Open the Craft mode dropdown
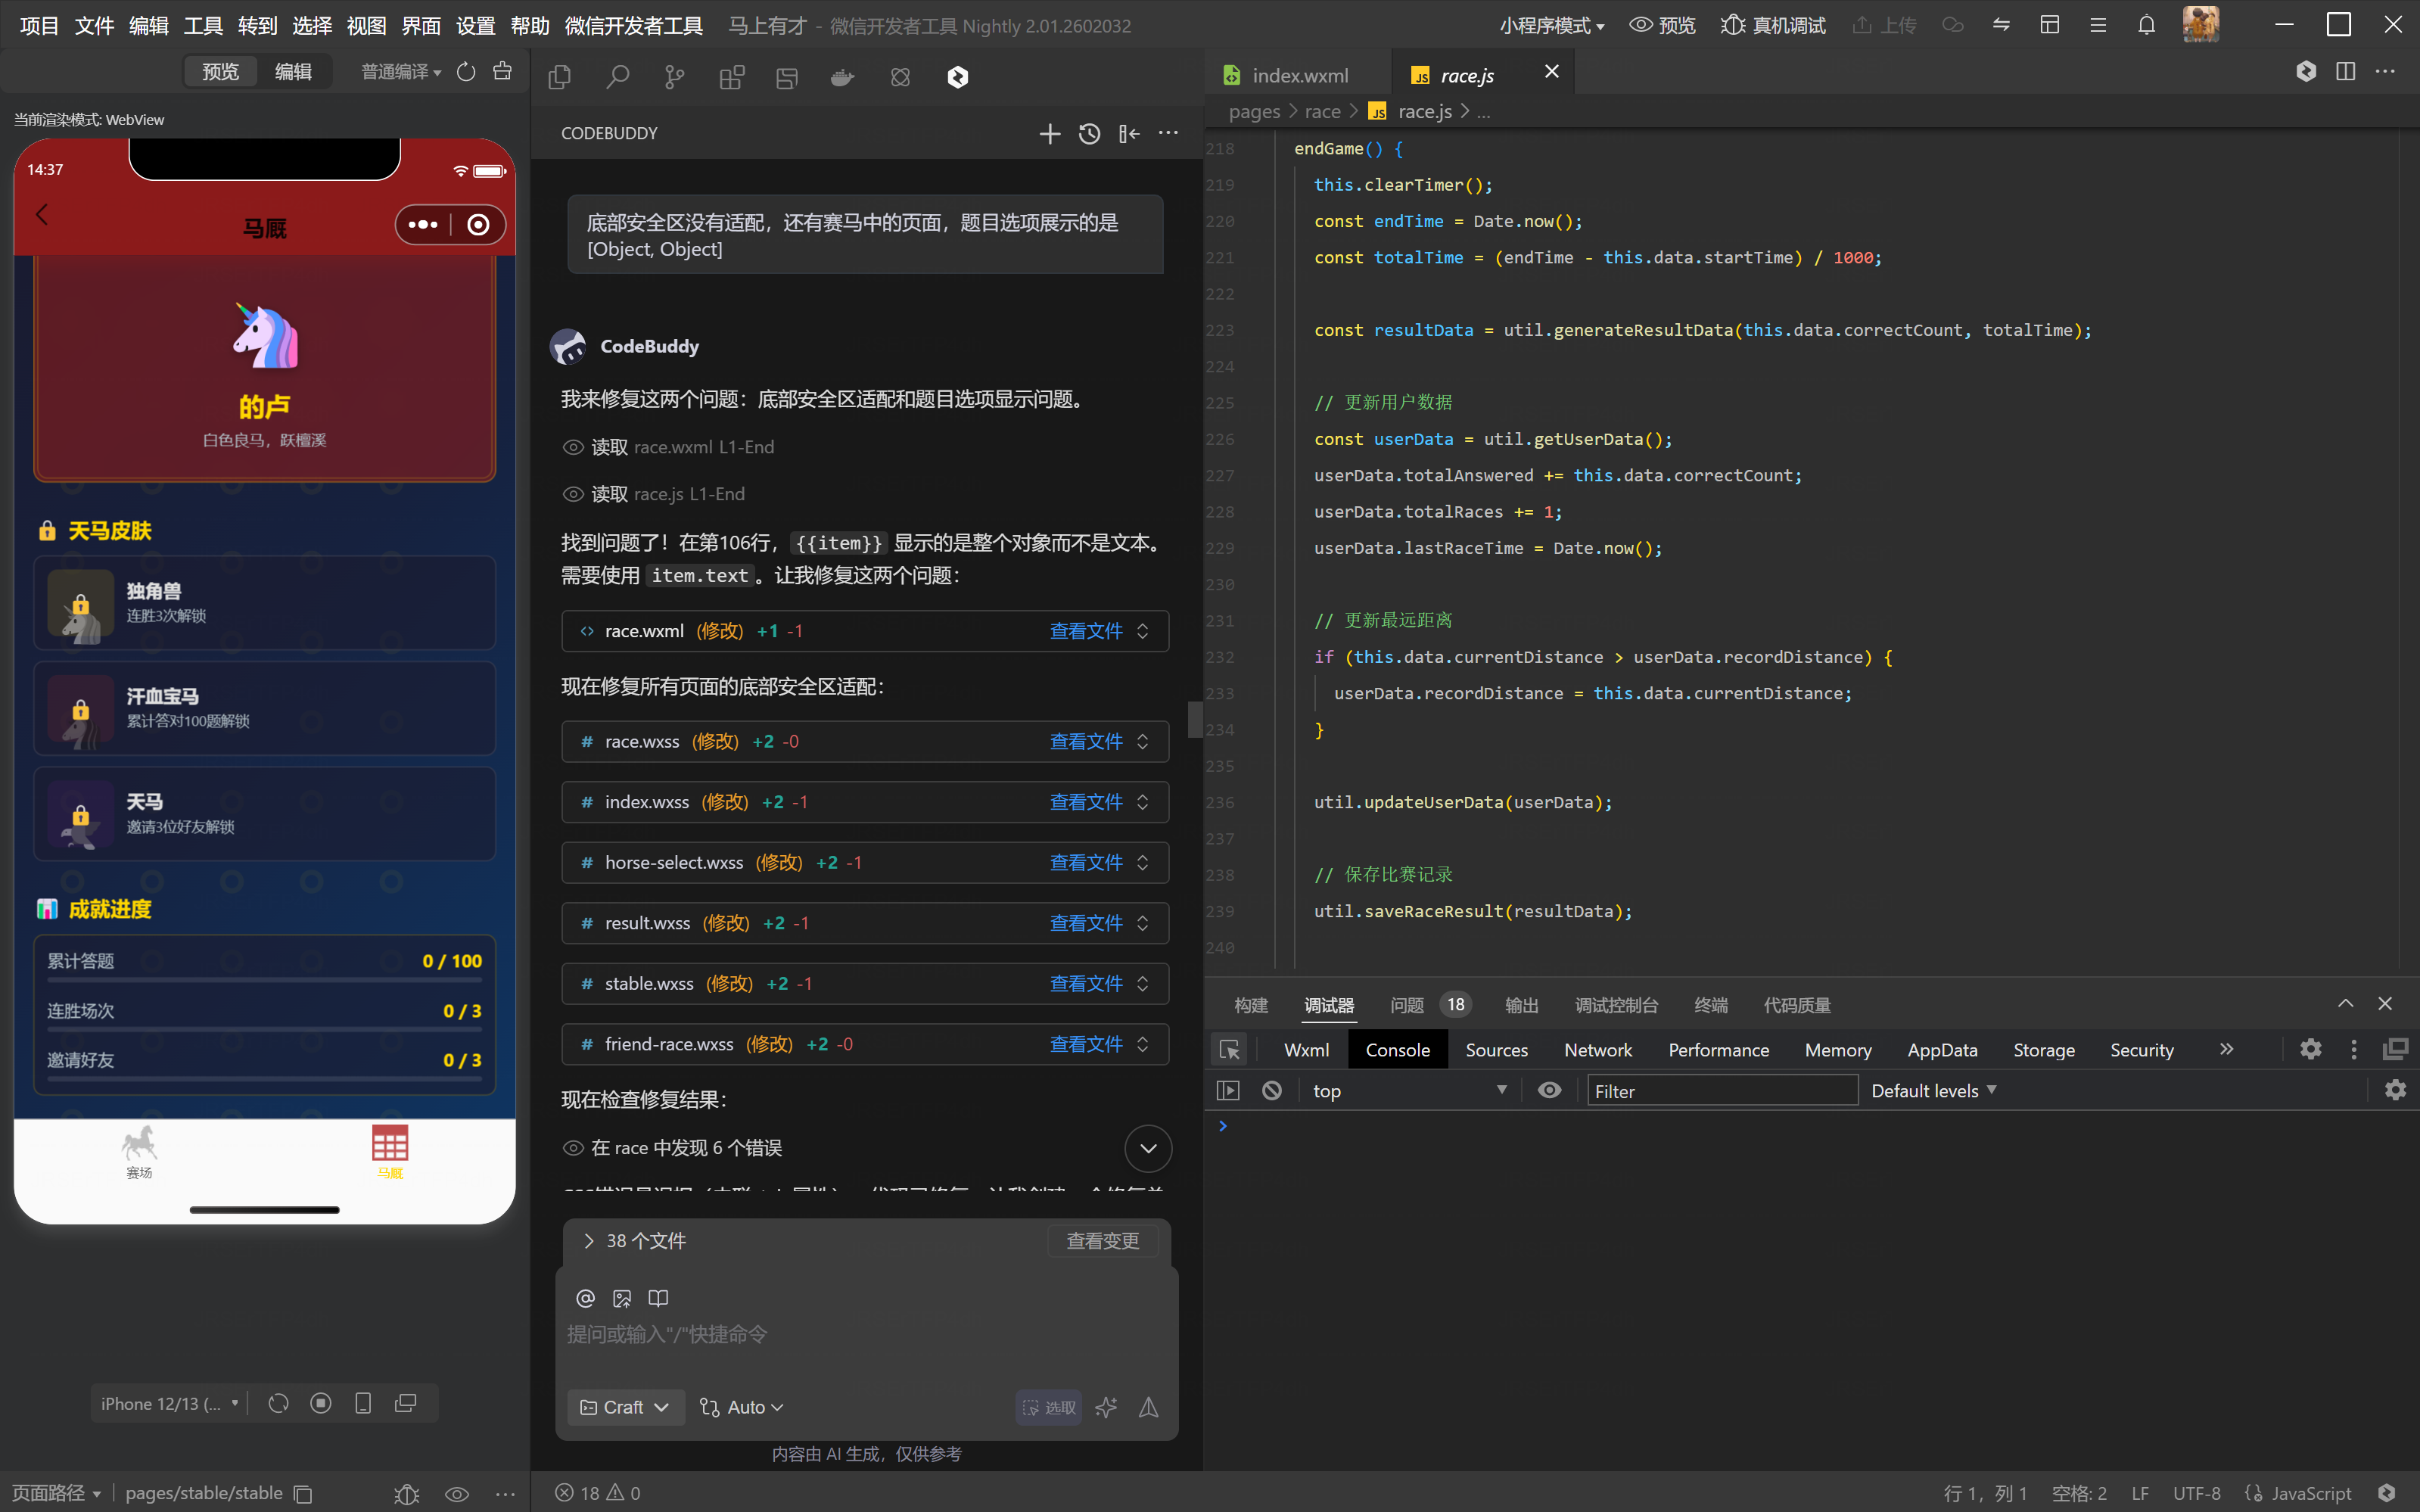This screenshot has width=2420, height=1512. click(x=625, y=1407)
